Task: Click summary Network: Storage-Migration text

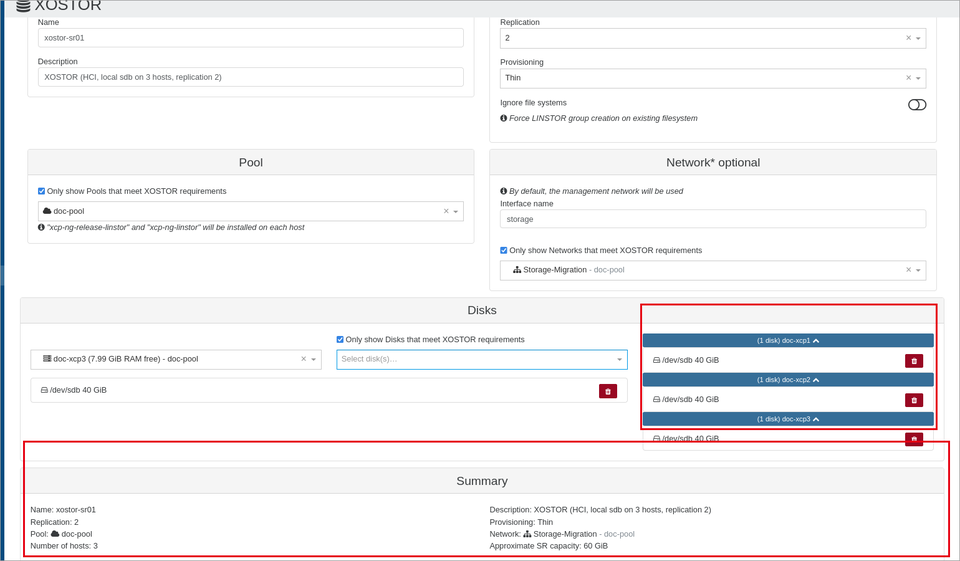Action: 562,534
